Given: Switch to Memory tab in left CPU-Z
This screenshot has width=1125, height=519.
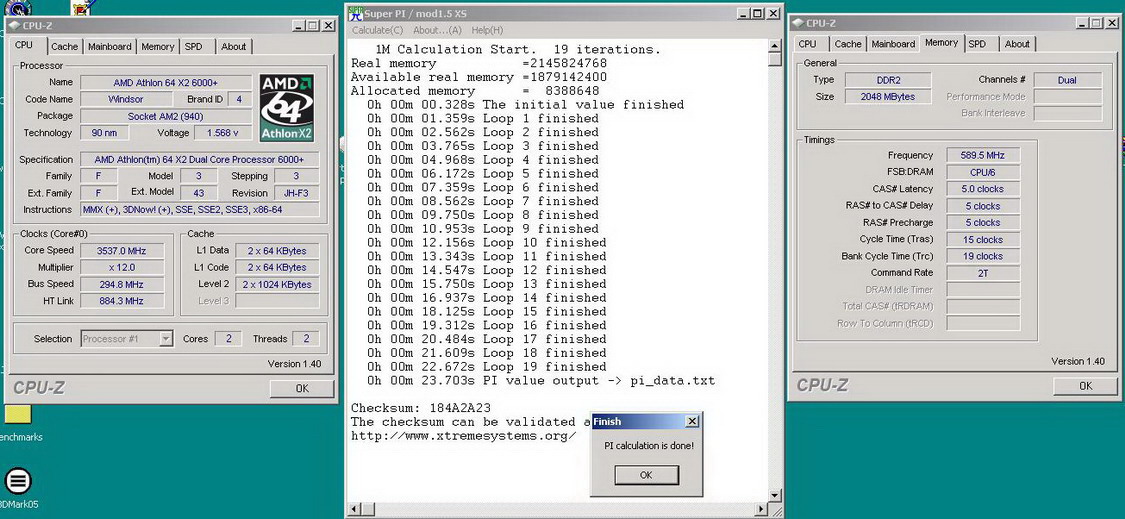Looking at the screenshot, I should click(x=157, y=47).
